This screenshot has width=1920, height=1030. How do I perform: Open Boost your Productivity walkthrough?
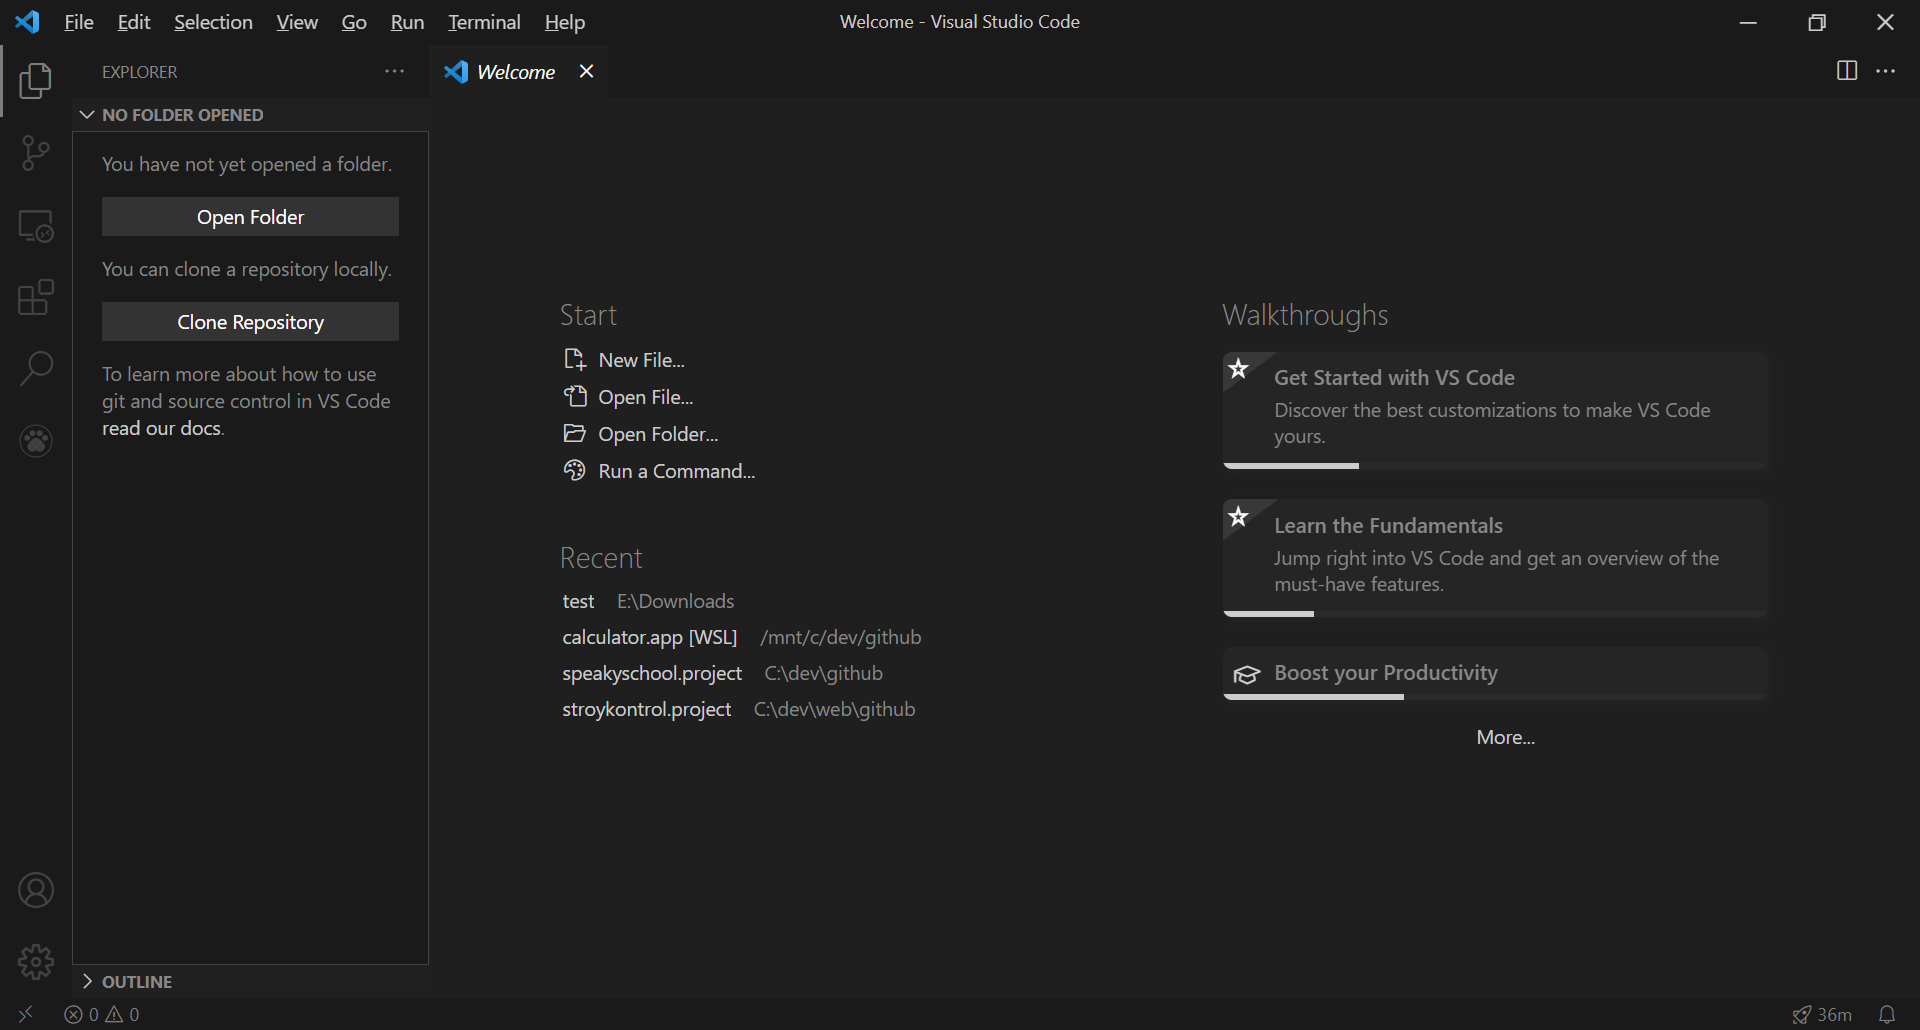click(x=1495, y=673)
